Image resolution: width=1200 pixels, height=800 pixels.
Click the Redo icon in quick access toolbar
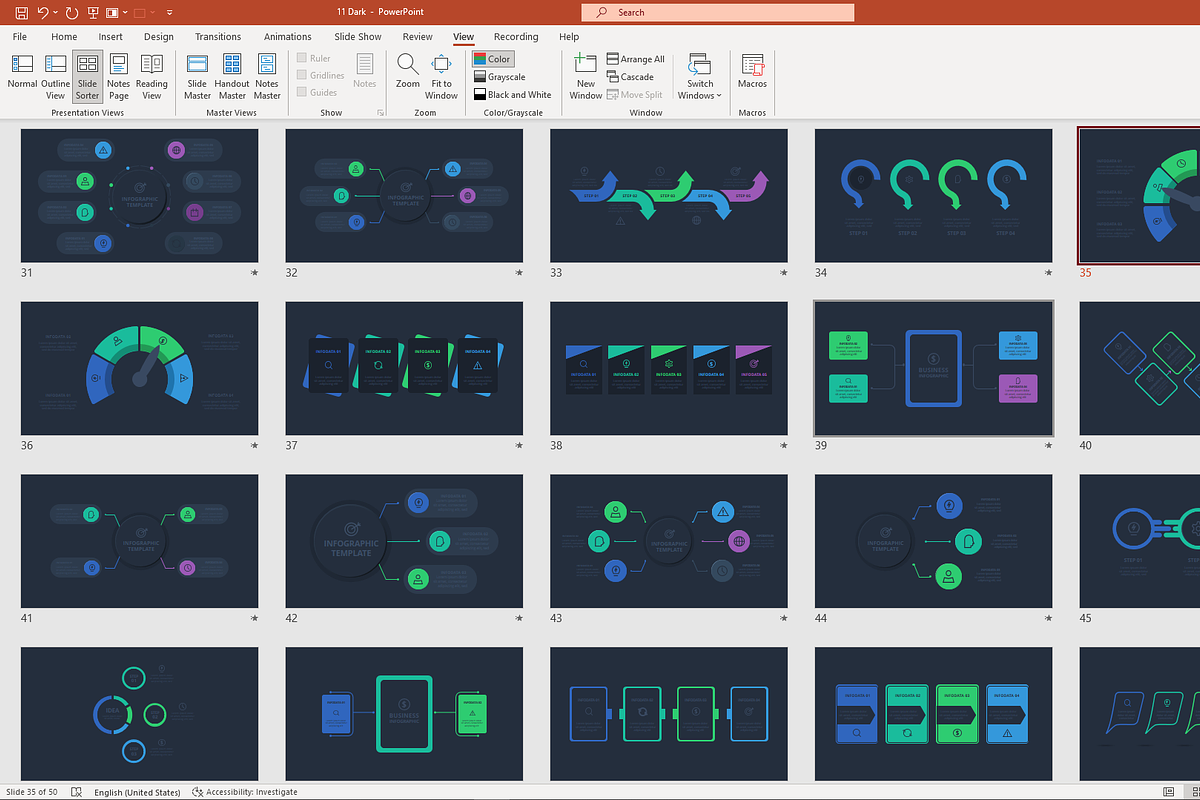tap(72, 13)
